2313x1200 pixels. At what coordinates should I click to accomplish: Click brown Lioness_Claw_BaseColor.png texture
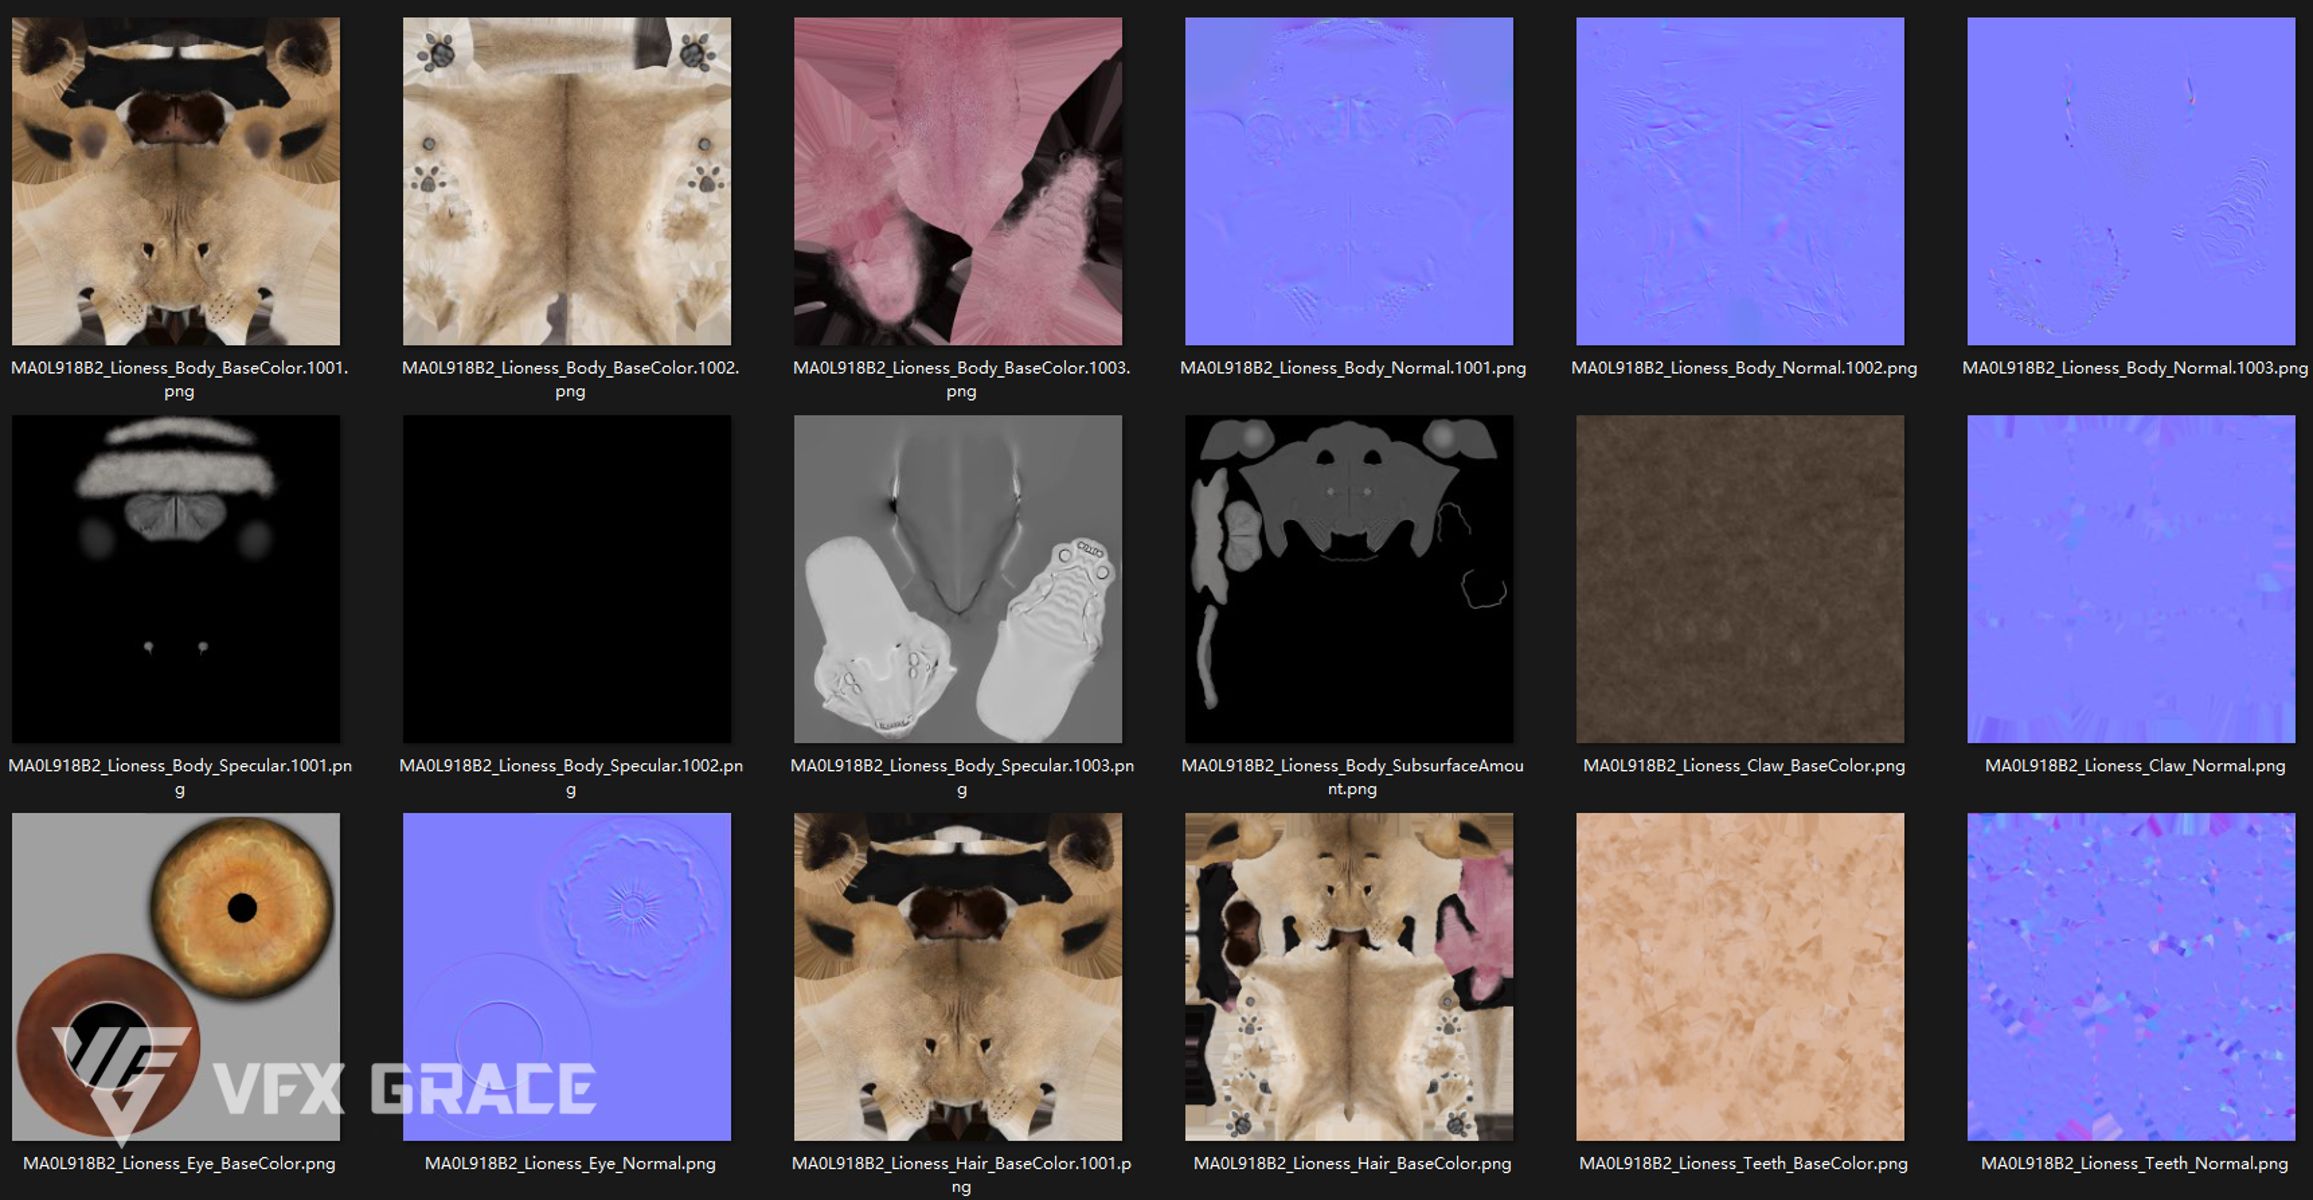1740,579
